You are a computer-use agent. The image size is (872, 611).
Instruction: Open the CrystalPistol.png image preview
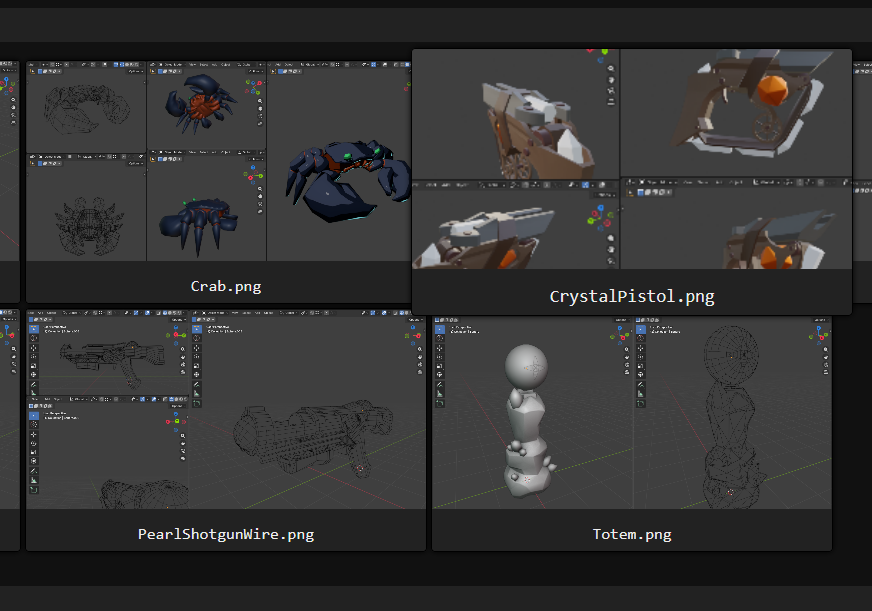coord(632,160)
